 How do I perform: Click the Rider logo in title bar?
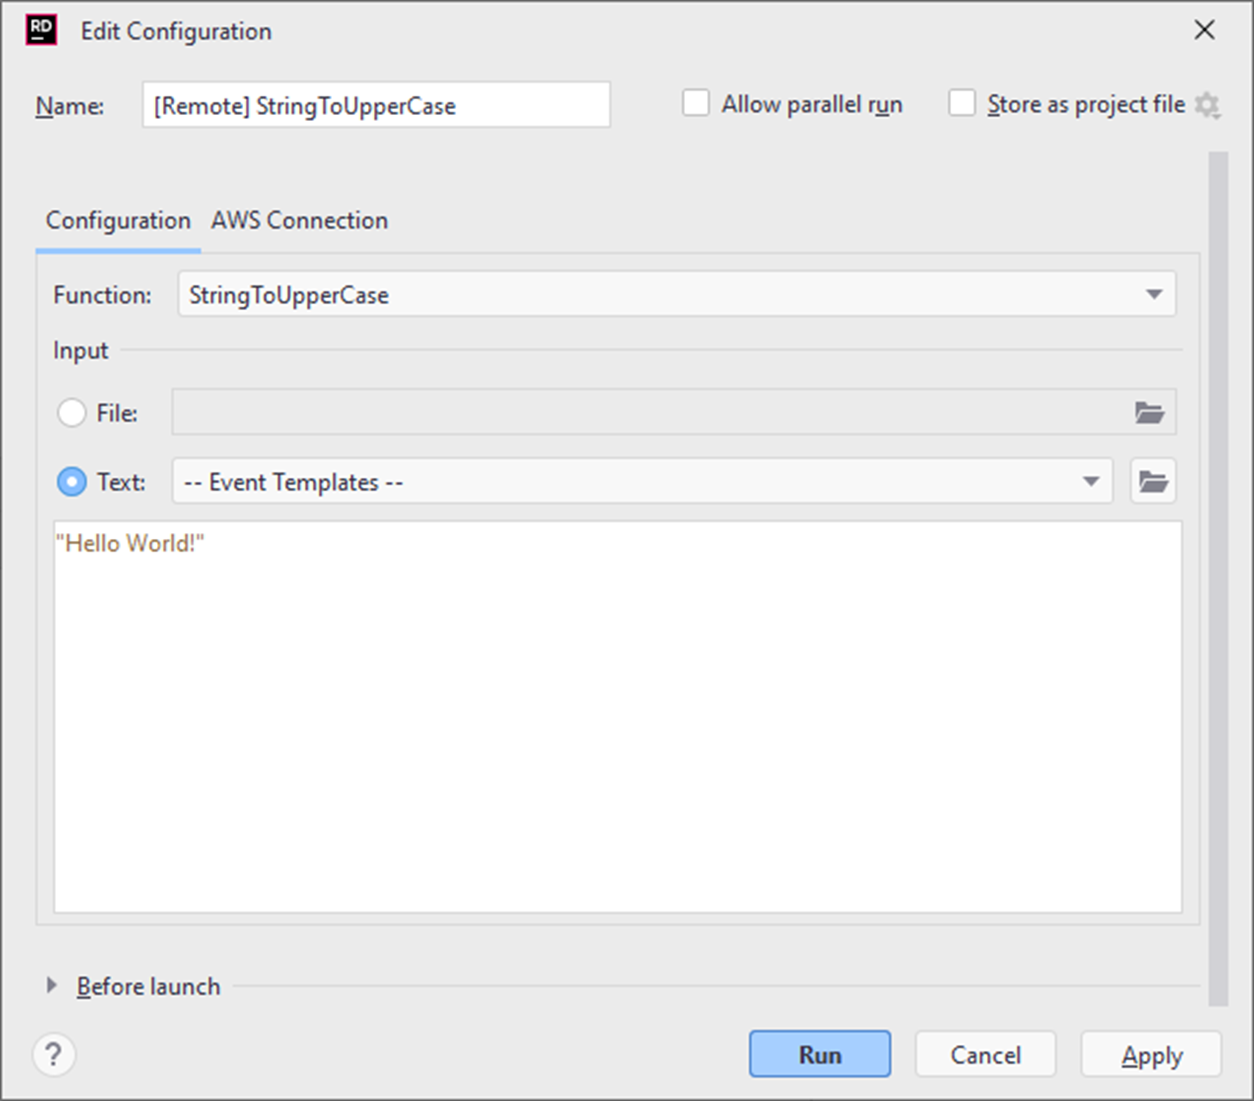41,30
